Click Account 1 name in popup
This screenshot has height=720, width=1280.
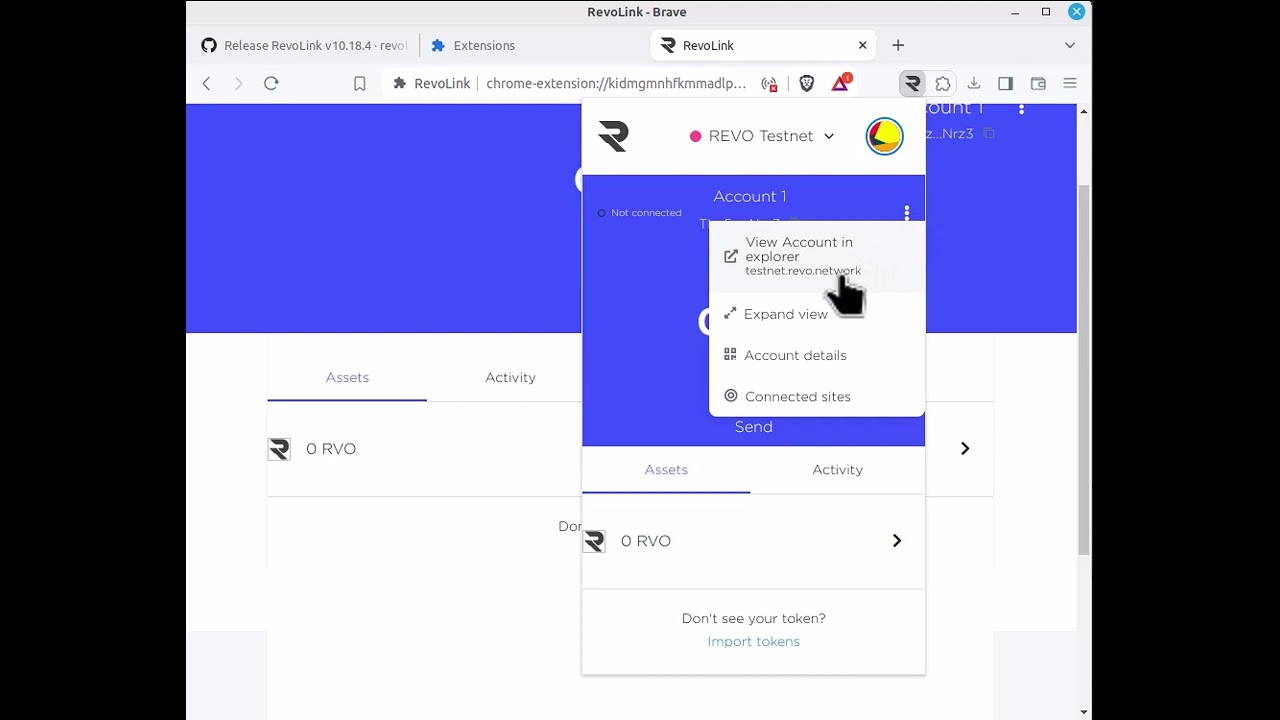pyautogui.click(x=750, y=197)
